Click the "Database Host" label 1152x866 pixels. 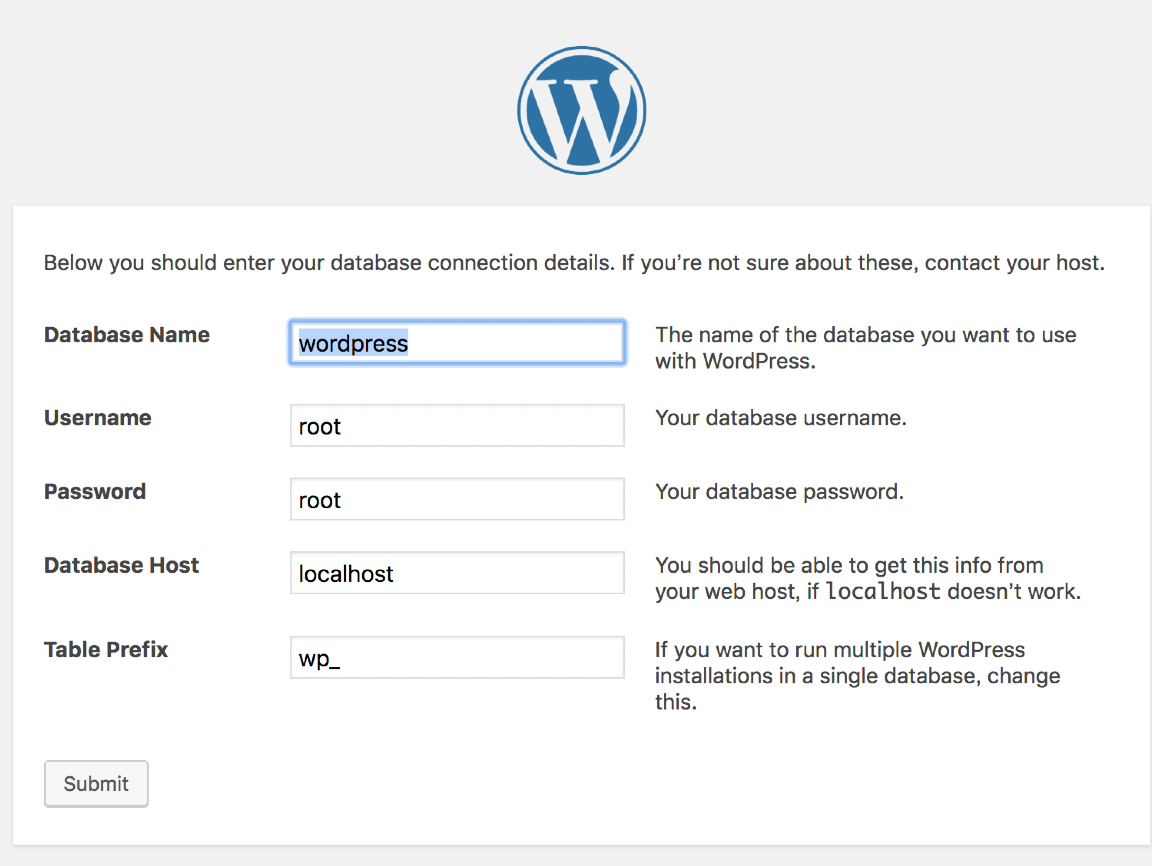(x=122, y=566)
